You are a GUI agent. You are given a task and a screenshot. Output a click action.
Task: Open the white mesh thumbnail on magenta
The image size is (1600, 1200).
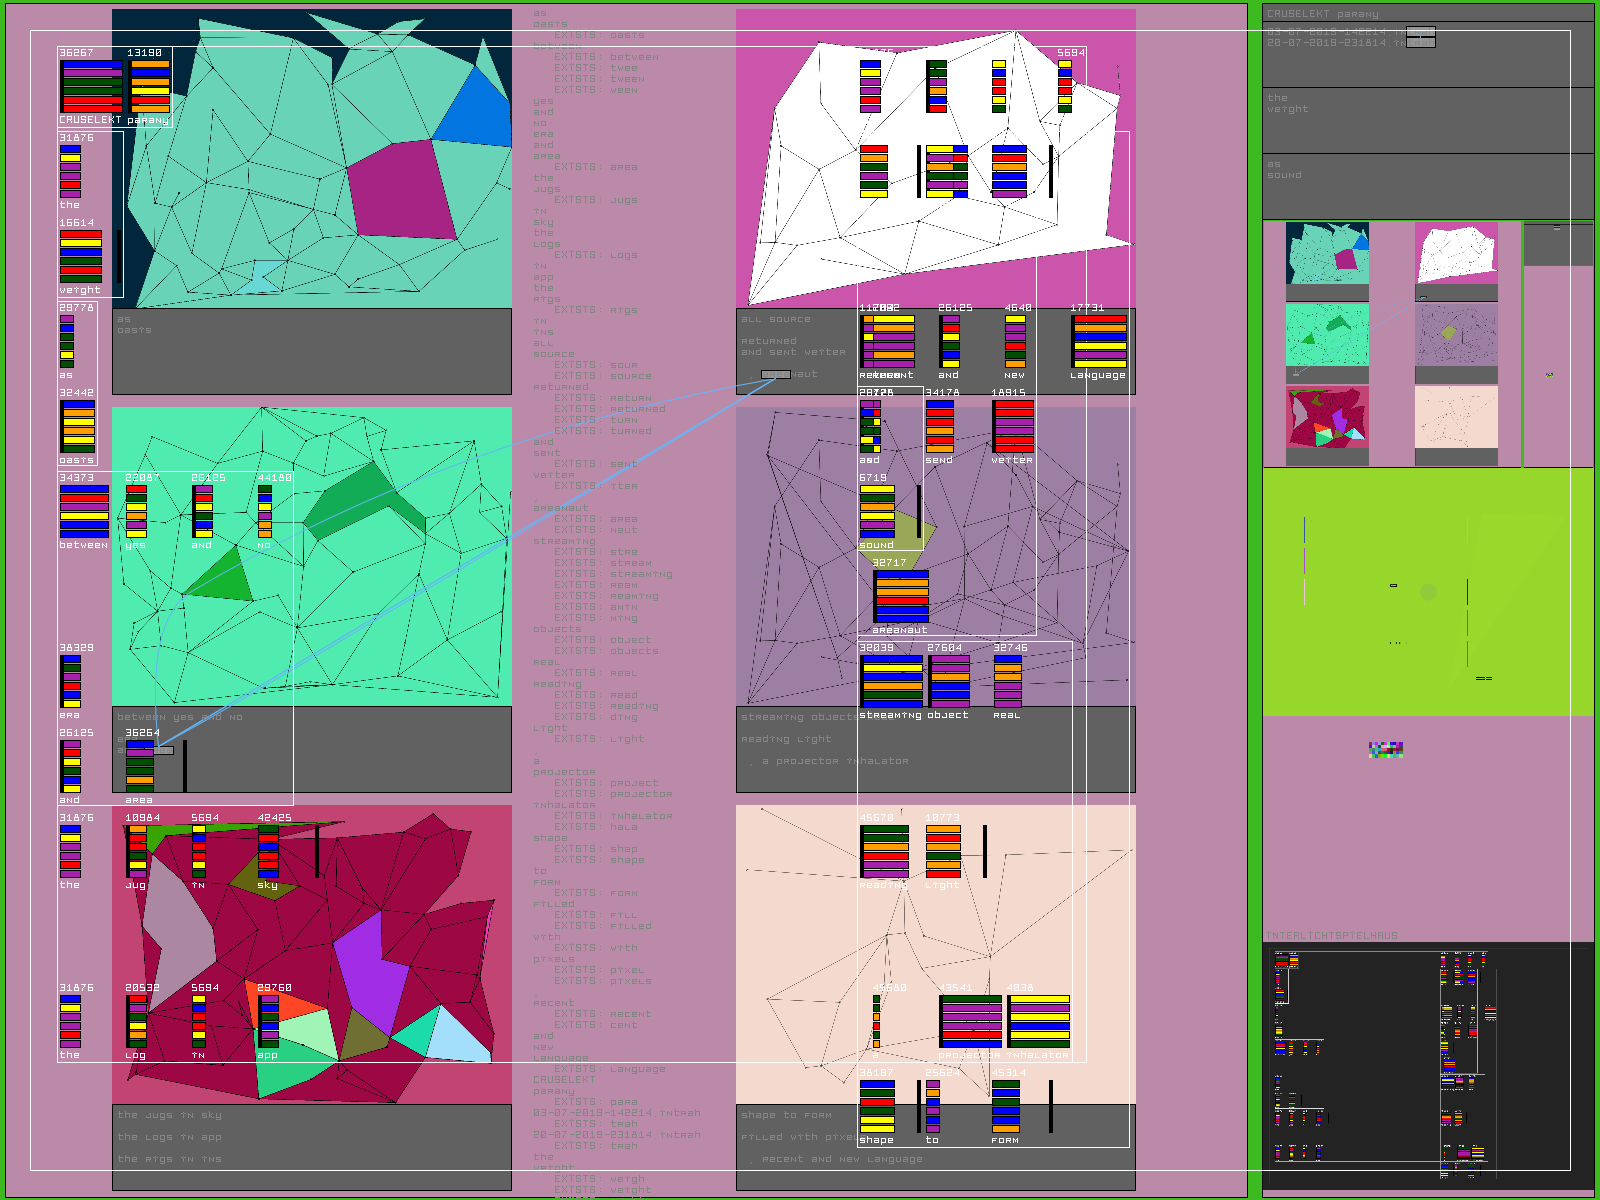1456,254
